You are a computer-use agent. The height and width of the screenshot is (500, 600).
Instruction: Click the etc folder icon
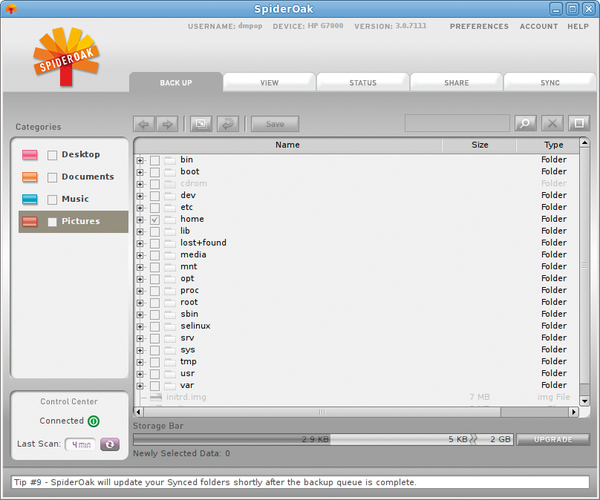170,207
